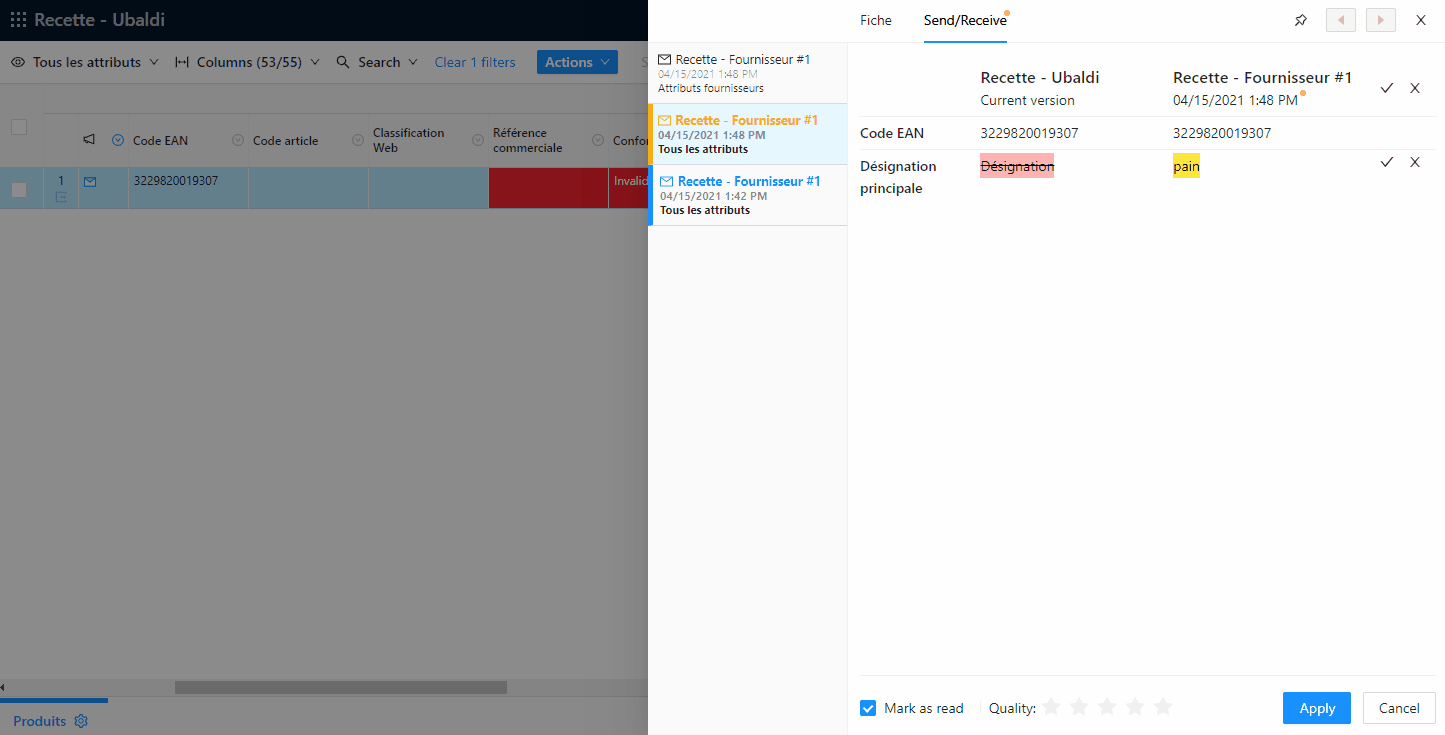
Task: Click the Clear 1 filters link
Action: click(x=475, y=62)
